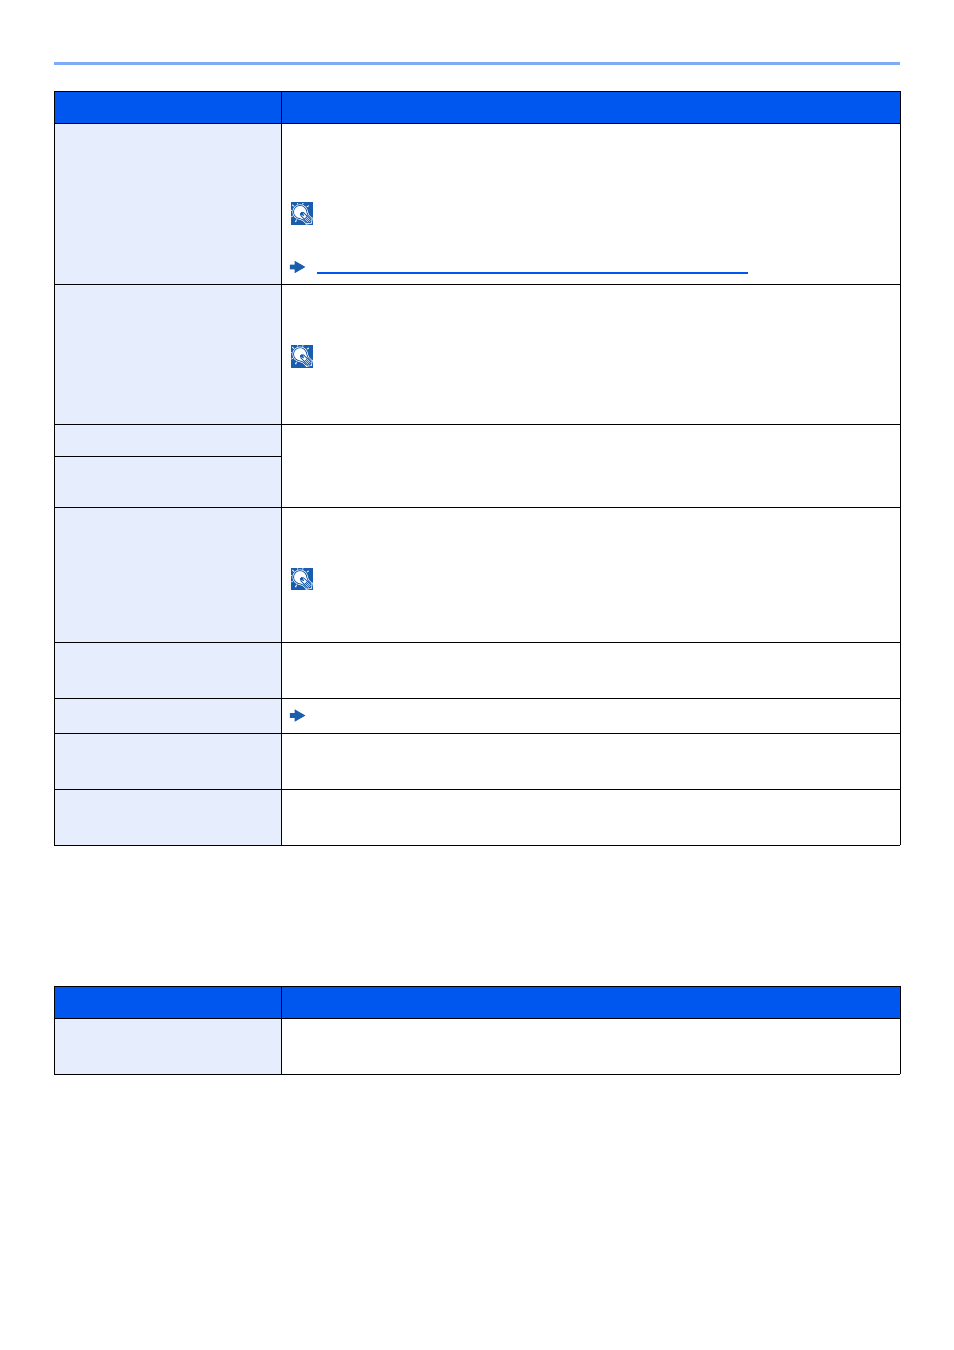954x1350 pixels.
Task: Click the light-blue item cell in the lower table
Action: click(x=168, y=1047)
